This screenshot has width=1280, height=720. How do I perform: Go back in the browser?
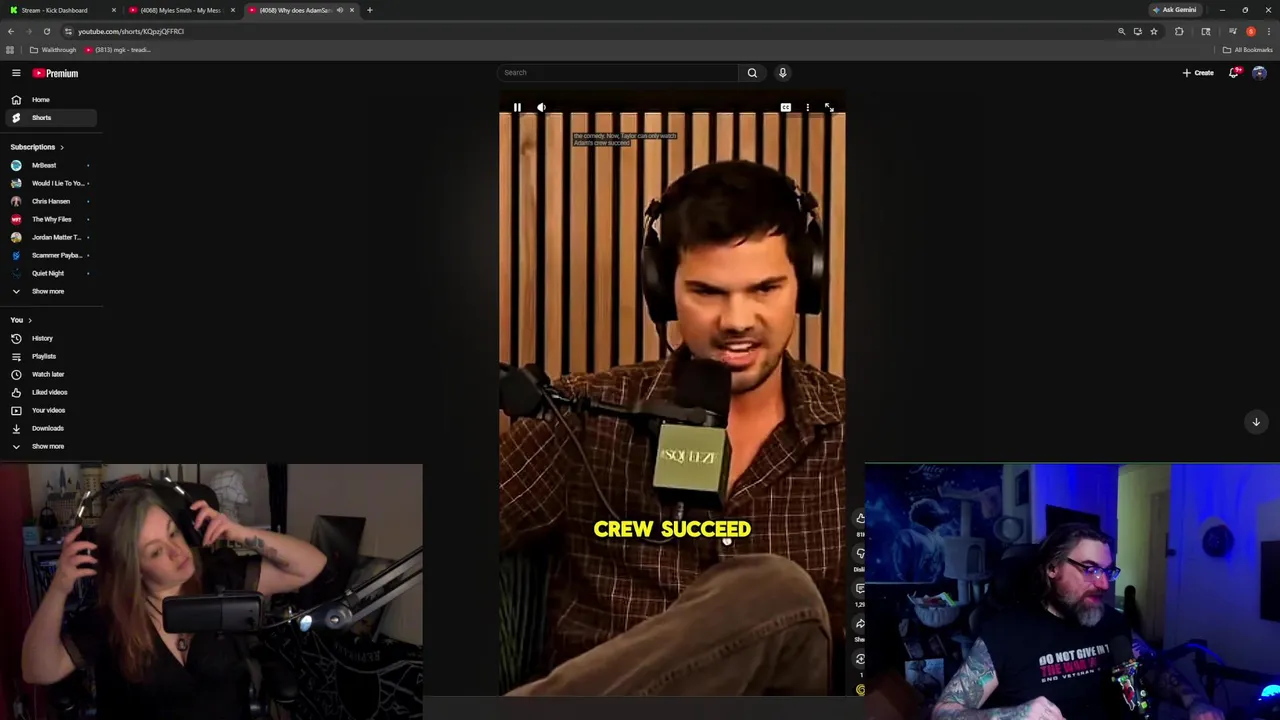click(x=11, y=31)
